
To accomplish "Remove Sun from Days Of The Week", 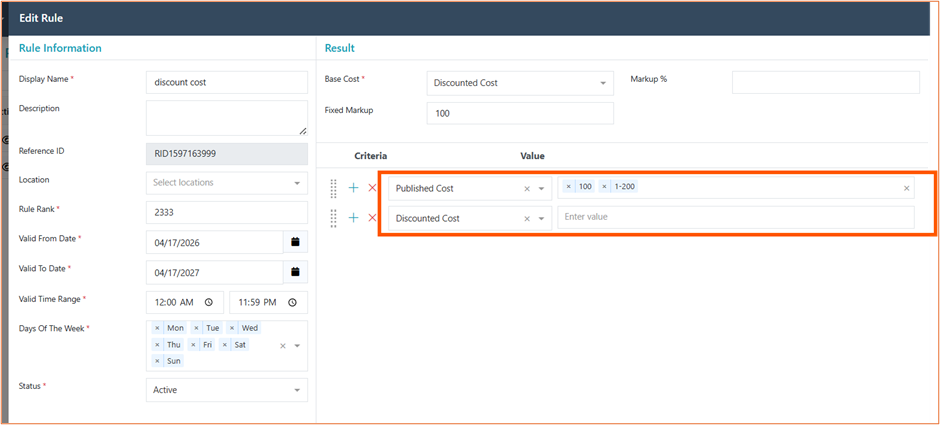I will (157, 361).
